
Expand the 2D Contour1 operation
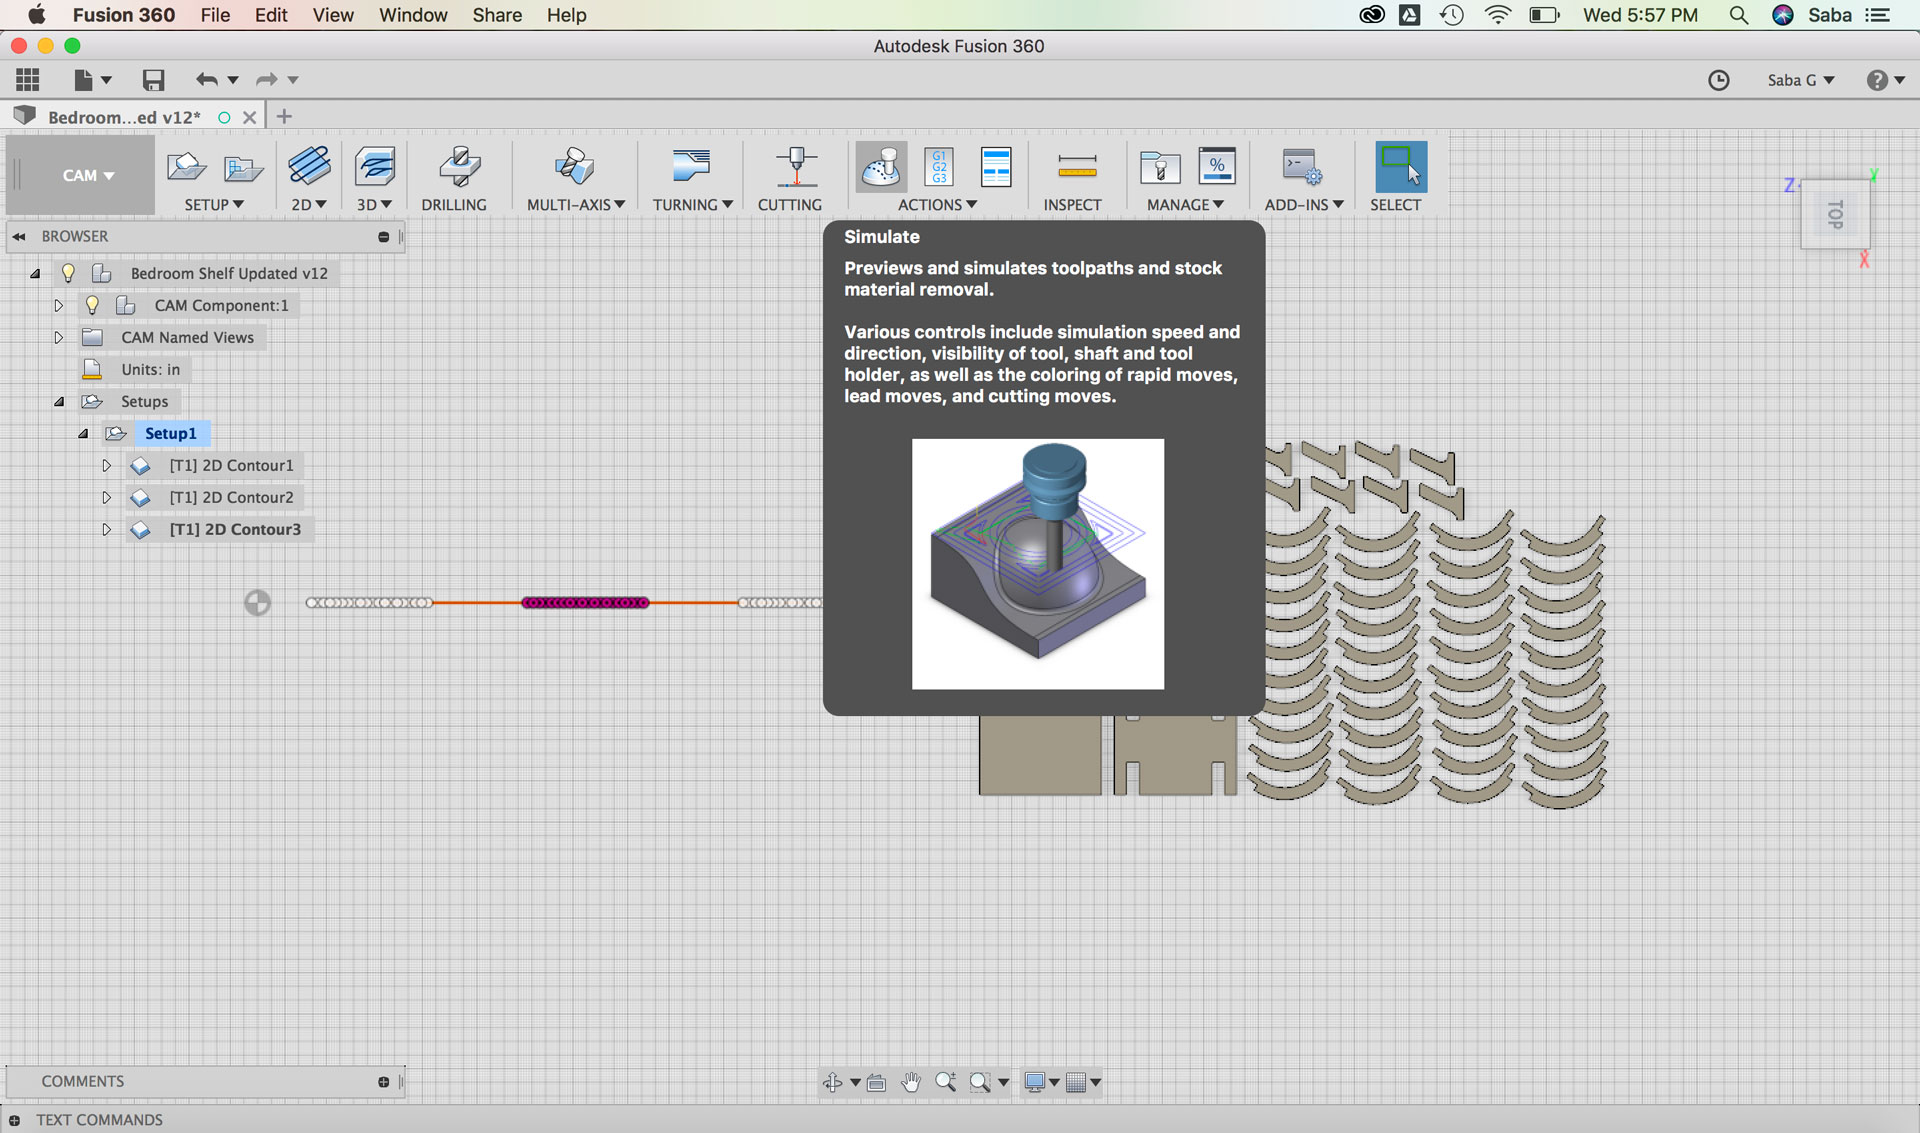[x=106, y=466]
